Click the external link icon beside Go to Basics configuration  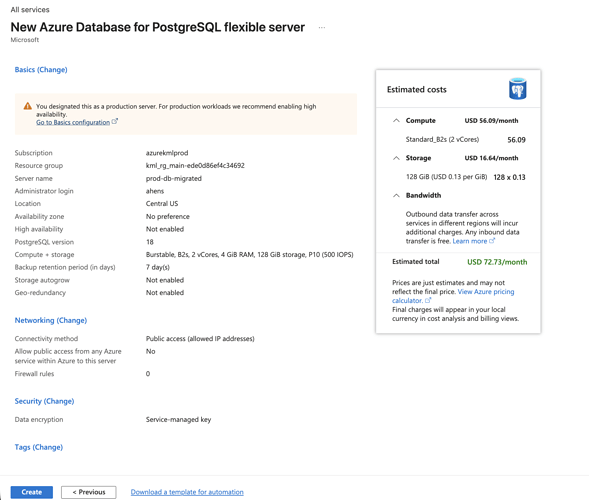pyautogui.click(x=115, y=121)
